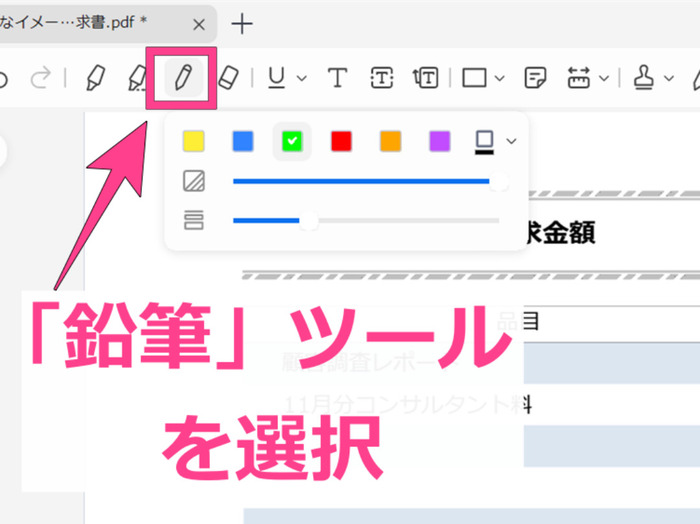Click the redo arrow icon
This screenshot has height=524, width=700.
coord(41,78)
